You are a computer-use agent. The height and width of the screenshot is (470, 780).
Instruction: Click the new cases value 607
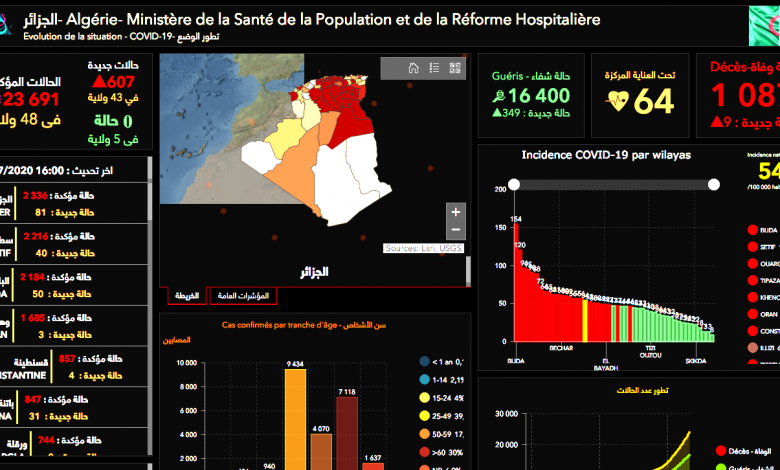(x=121, y=82)
